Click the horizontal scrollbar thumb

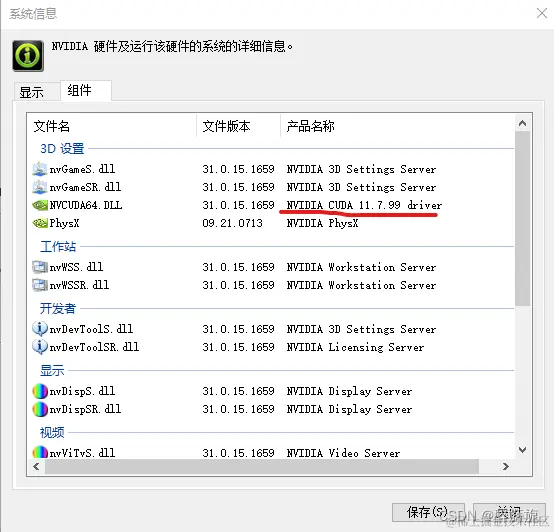(x=262, y=467)
